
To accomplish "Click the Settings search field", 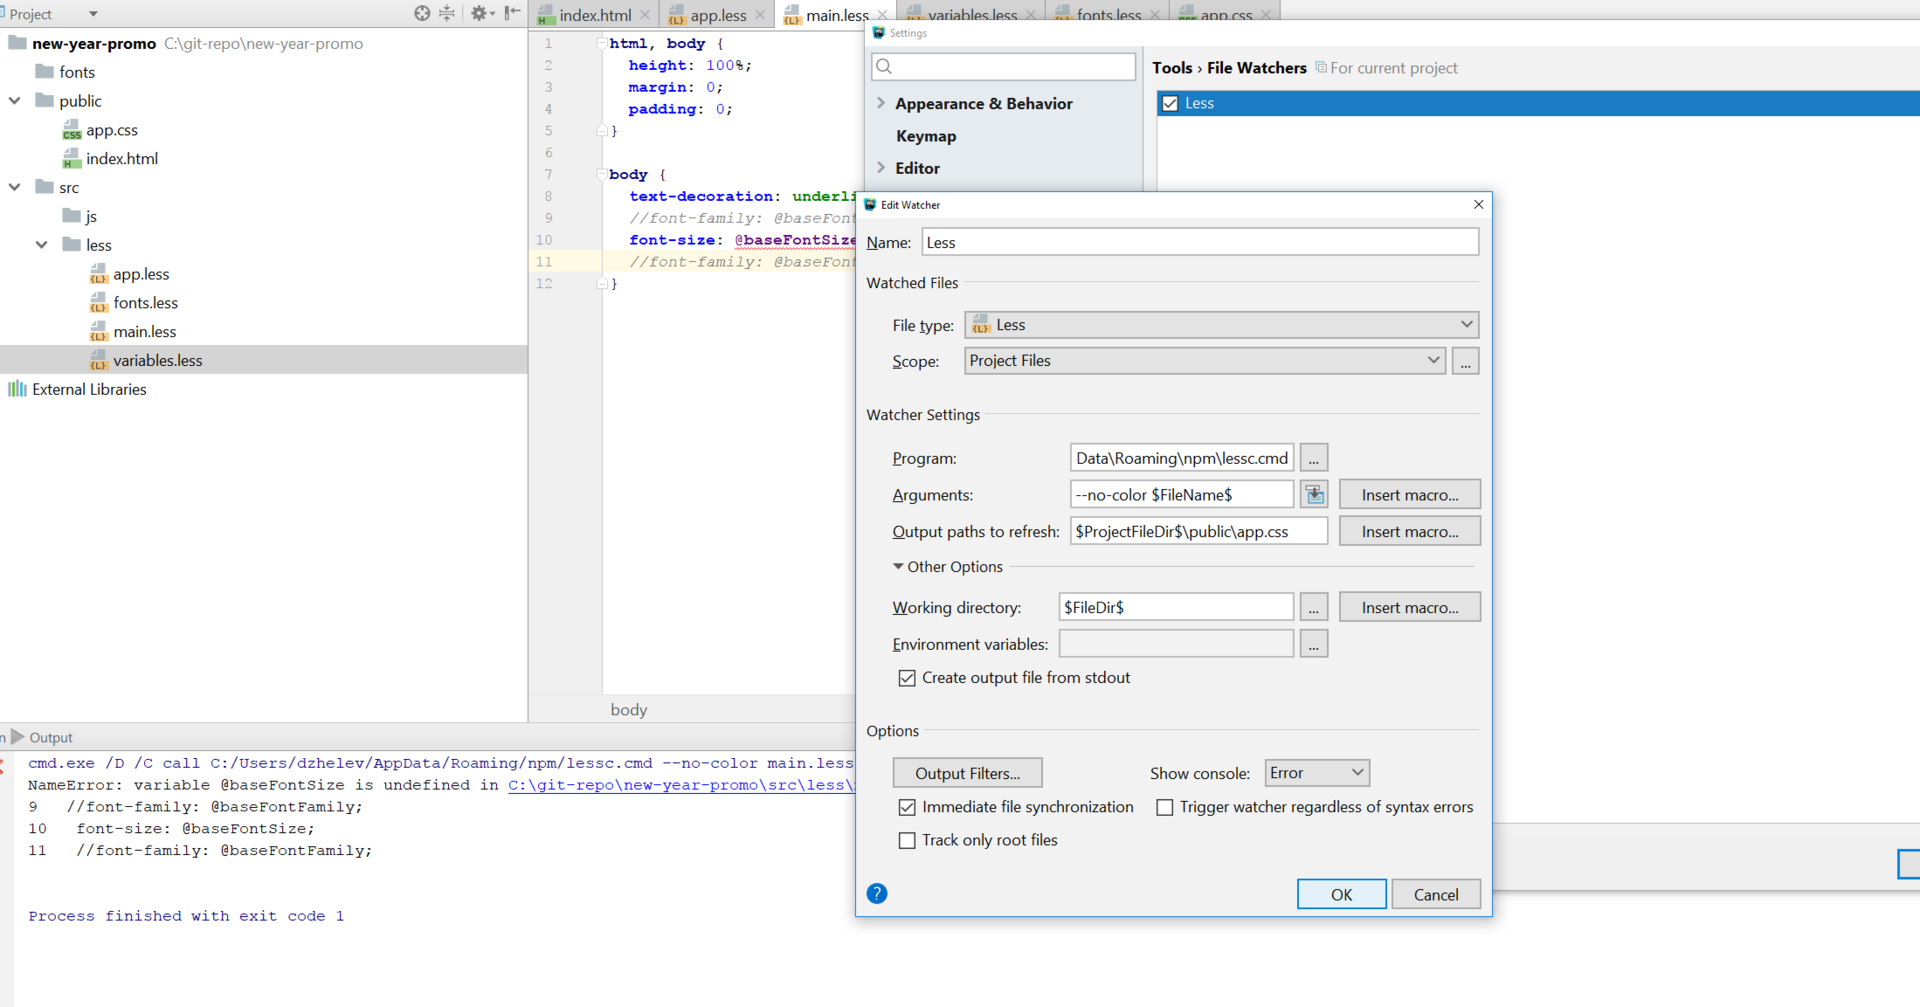I will (x=1003, y=67).
